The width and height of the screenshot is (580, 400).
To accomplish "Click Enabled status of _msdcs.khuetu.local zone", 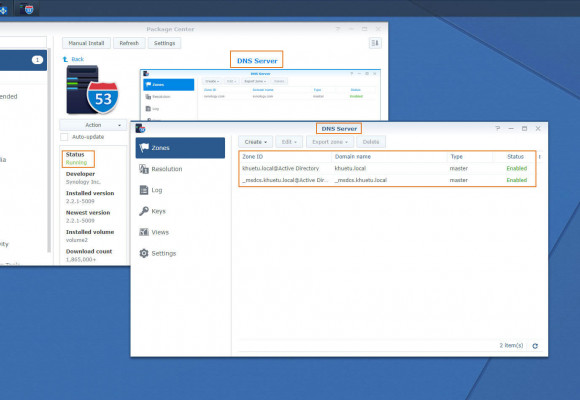I will (x=516, y=180).
